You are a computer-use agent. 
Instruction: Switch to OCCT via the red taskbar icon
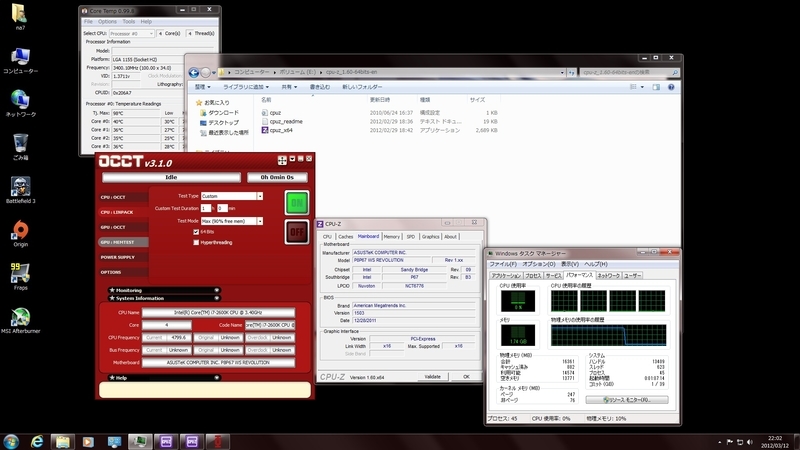pyautogui.click(x=217, y=441)
